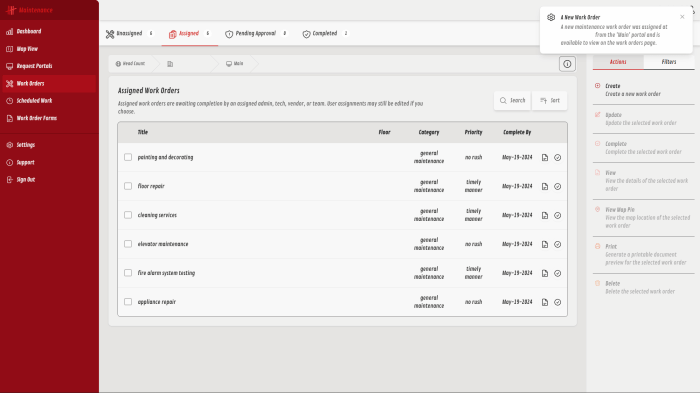Screen dimensions: 700x393
Task: View document icon for appliance repair
Action: pyautogui.click(x=545, y=302)
